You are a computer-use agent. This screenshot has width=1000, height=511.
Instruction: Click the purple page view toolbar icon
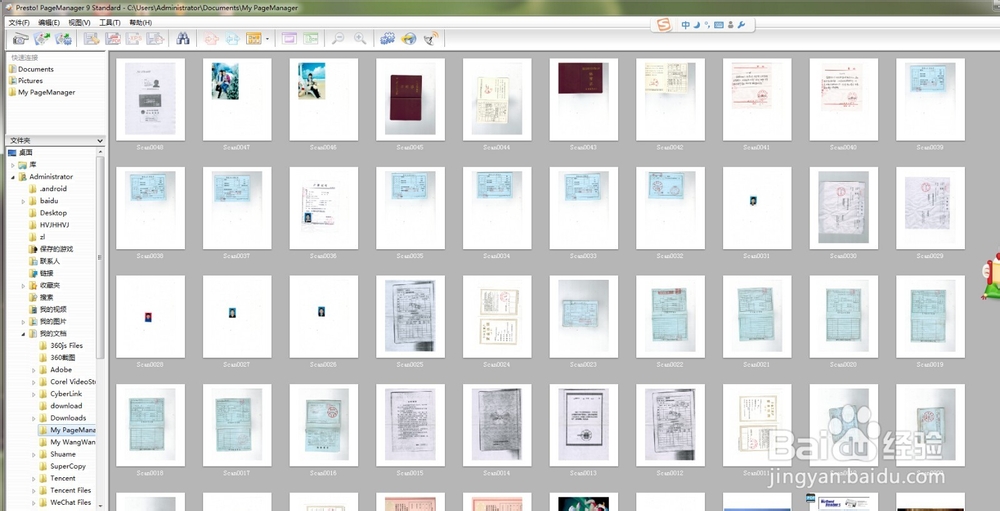click(289, 39)
